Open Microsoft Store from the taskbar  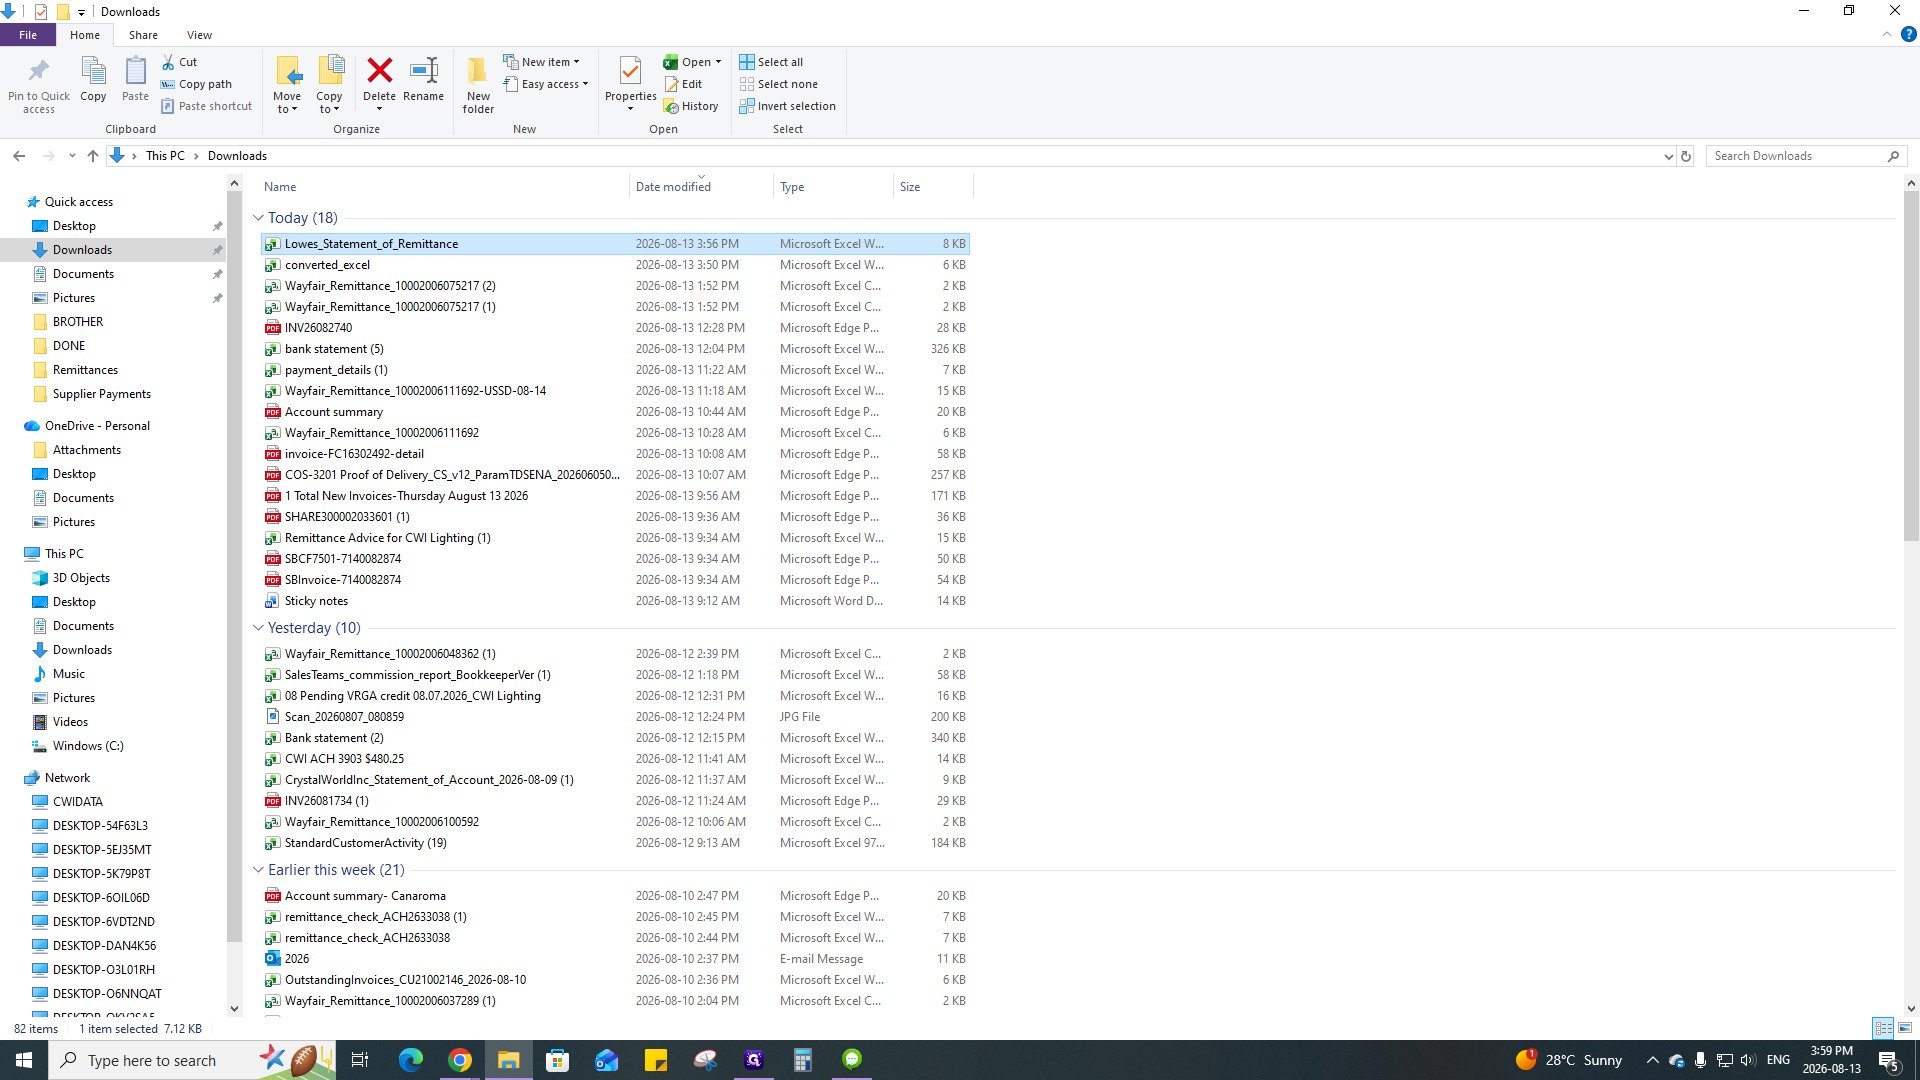(x=558, y=1060)
